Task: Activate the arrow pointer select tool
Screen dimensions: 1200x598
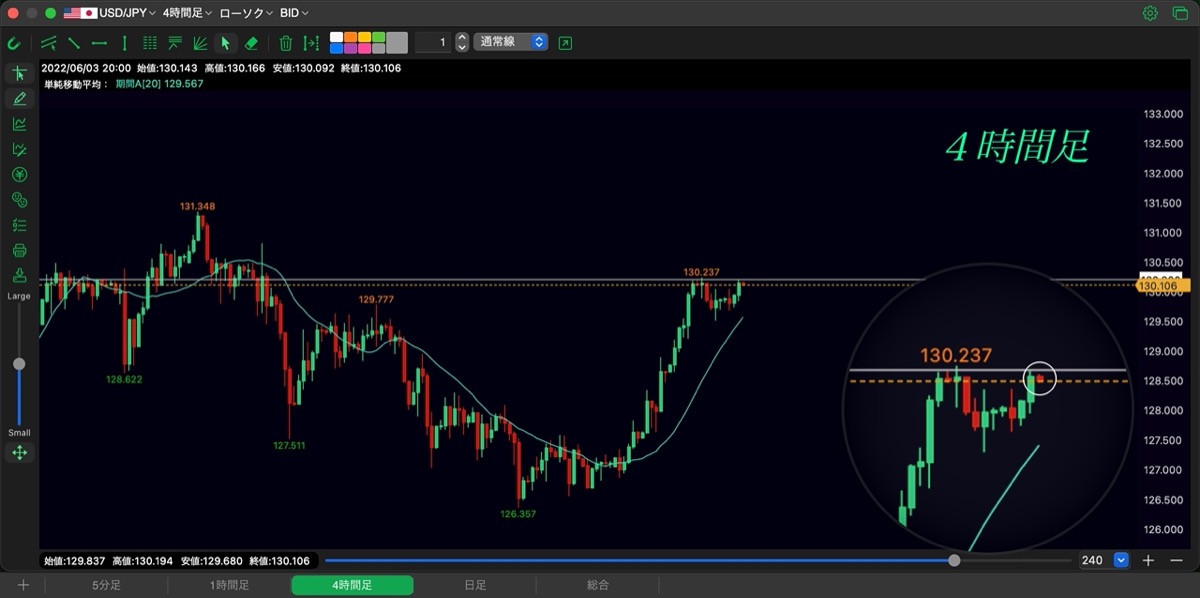Action: [x=225, y=43]
